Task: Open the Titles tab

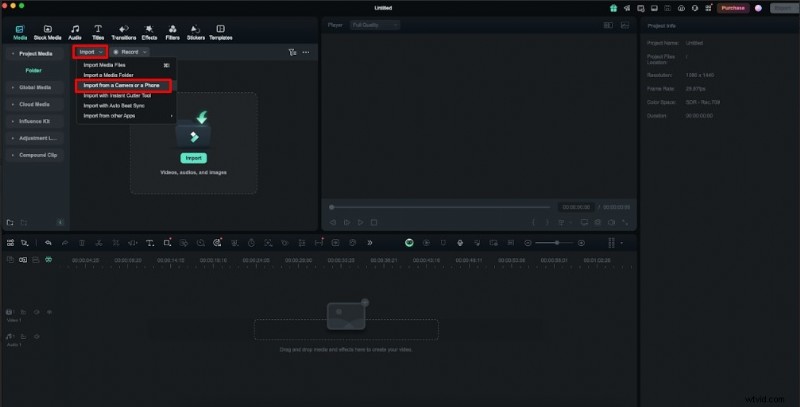Action: click(x=98, y=32)
